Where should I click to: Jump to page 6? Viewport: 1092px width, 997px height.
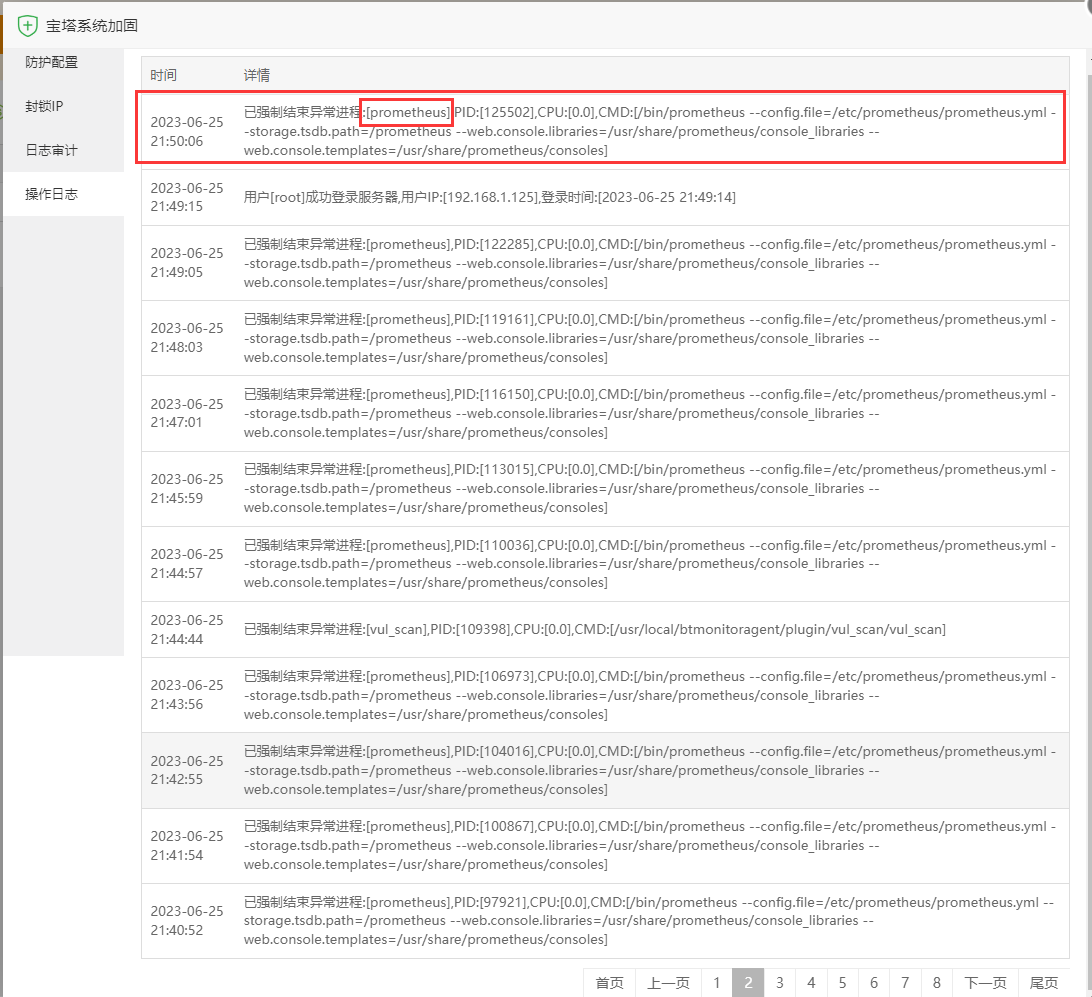[x=873, y=983]
